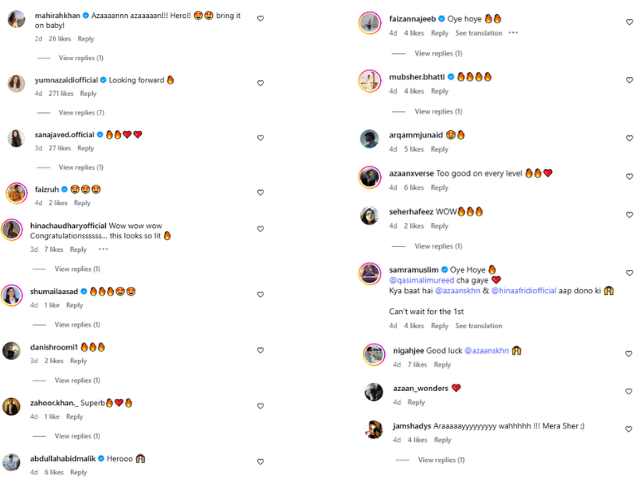Open more options next to faizannajeeb's See translation
640x480 pixels.
[513, 33]
